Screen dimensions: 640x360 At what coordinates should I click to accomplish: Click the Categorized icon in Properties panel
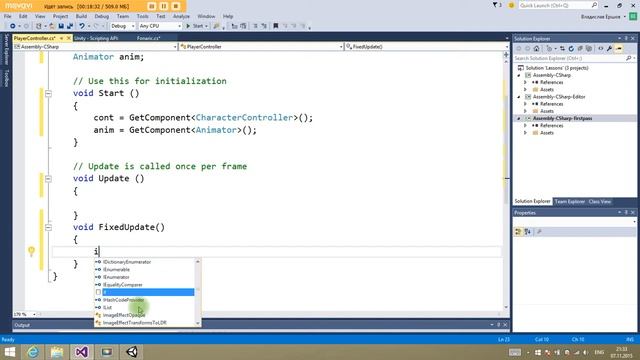[x=518, y=232]
